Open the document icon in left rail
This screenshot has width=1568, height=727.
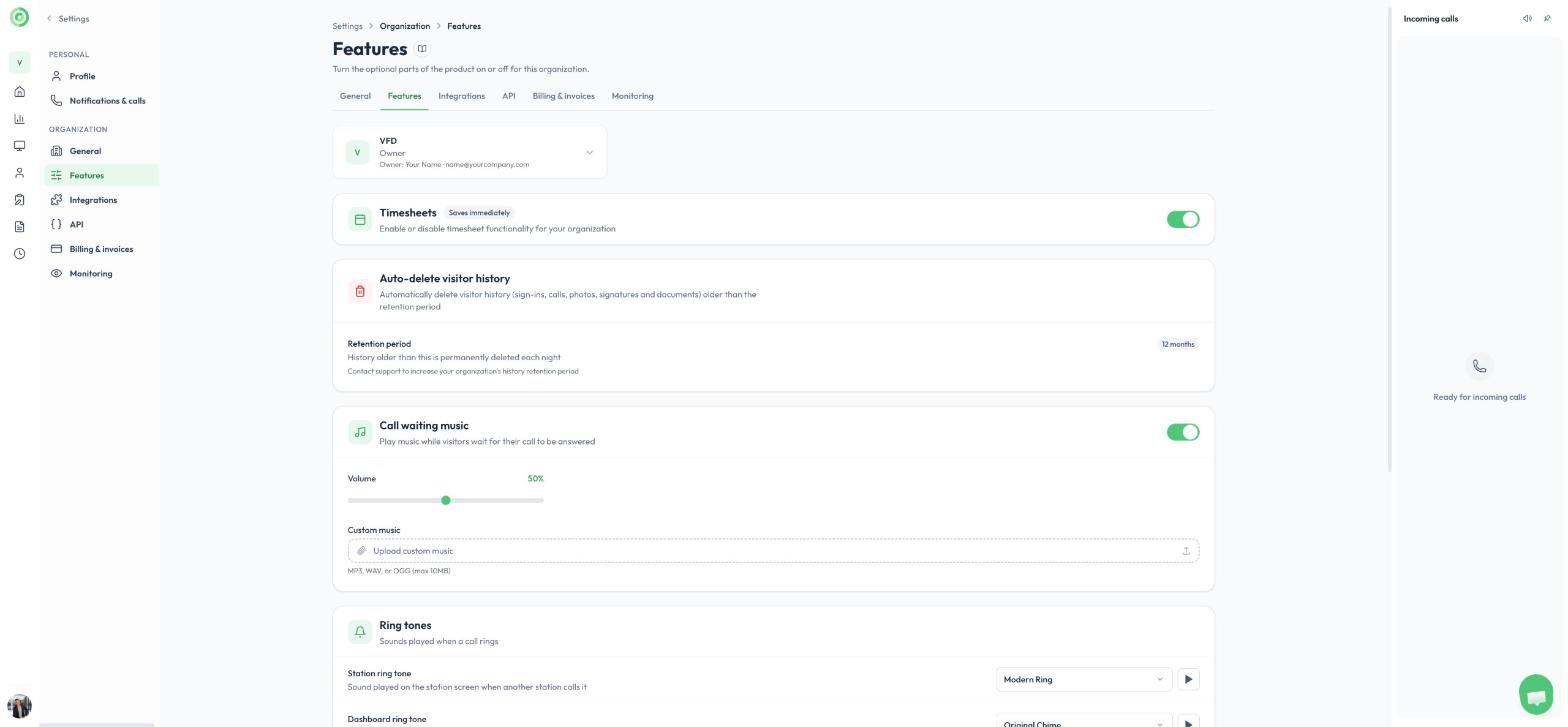19,227
